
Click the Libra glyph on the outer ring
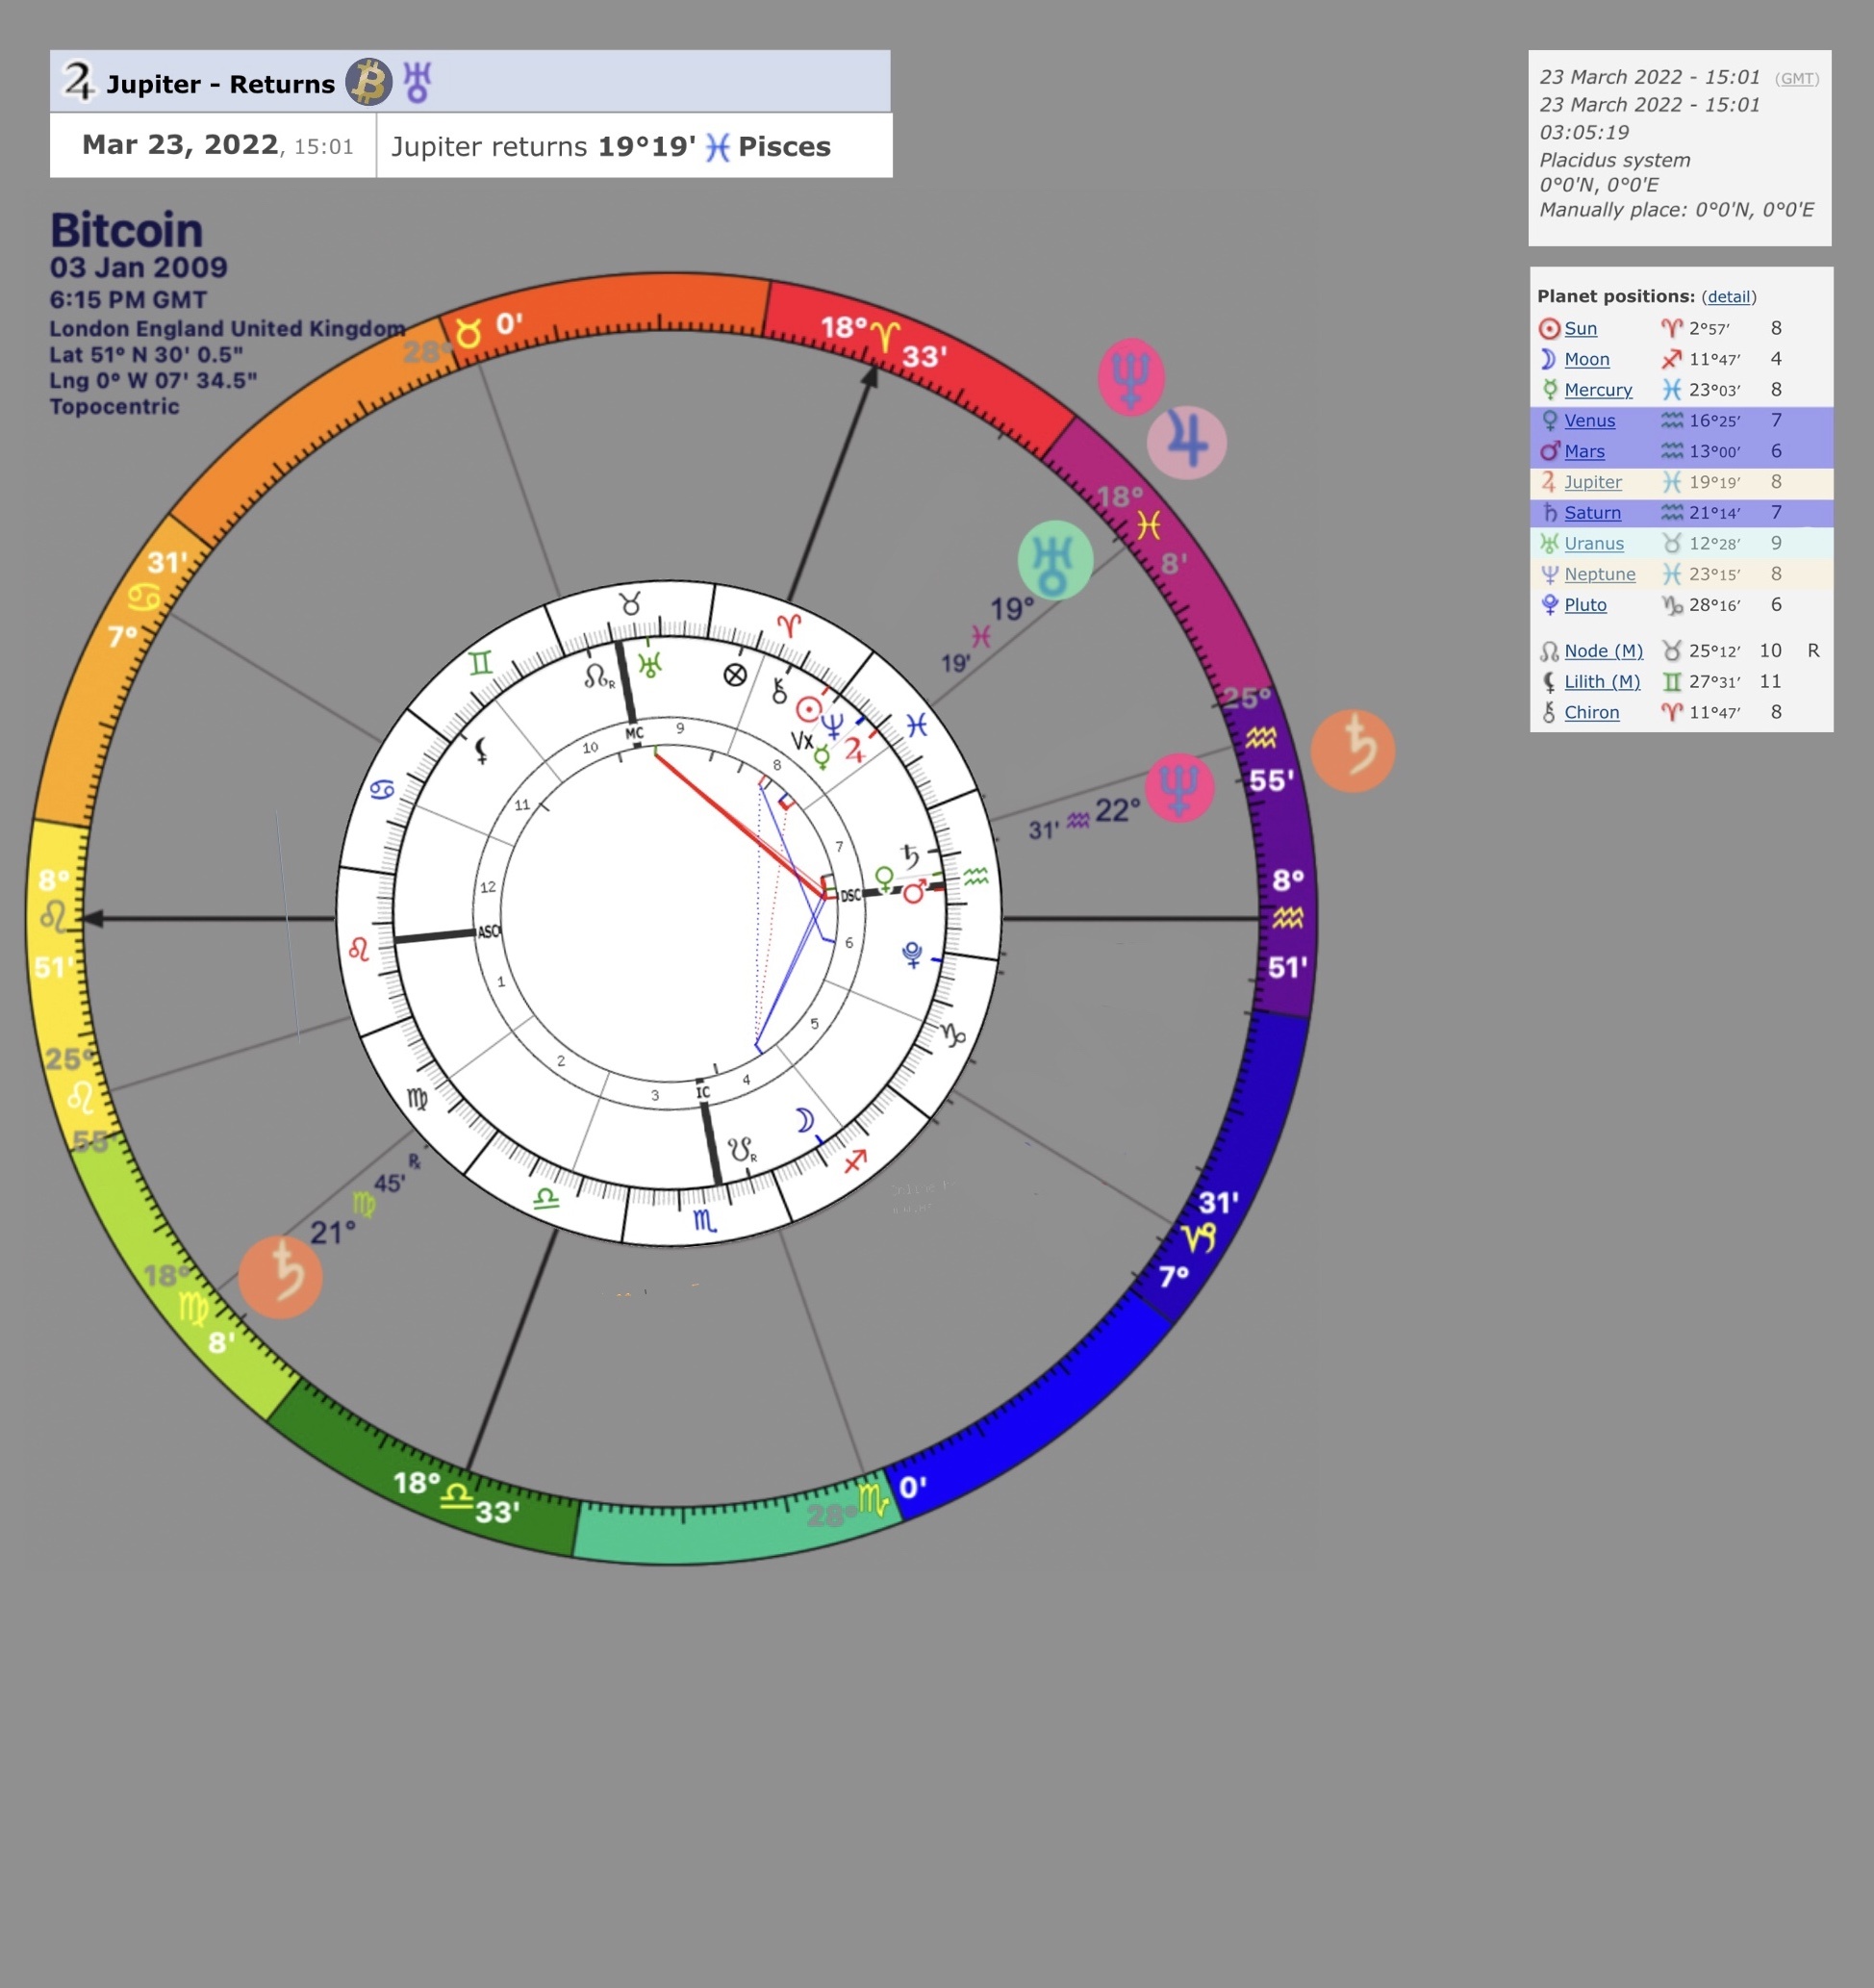457,1496
